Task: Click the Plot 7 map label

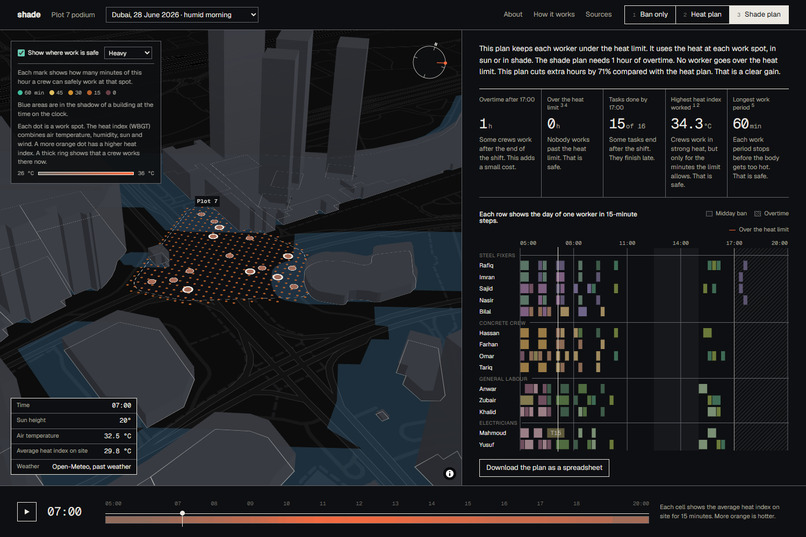Action: (x=207, y=201)
